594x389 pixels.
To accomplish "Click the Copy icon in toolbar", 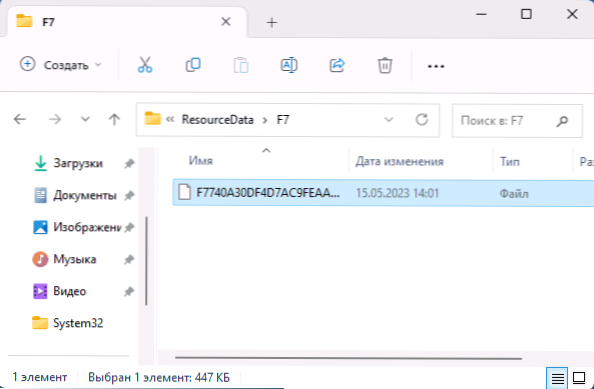I will 193,65.
